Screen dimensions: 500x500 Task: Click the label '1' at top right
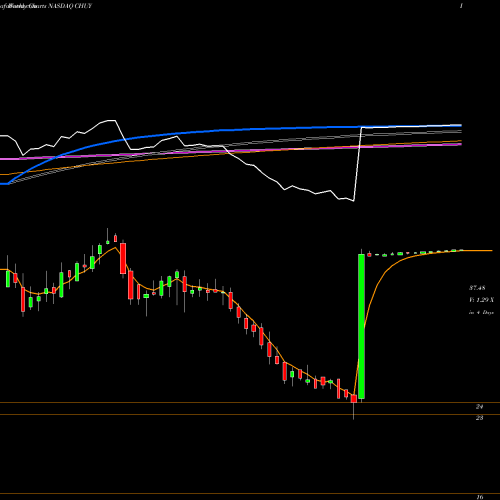click(x=461, y=6)
